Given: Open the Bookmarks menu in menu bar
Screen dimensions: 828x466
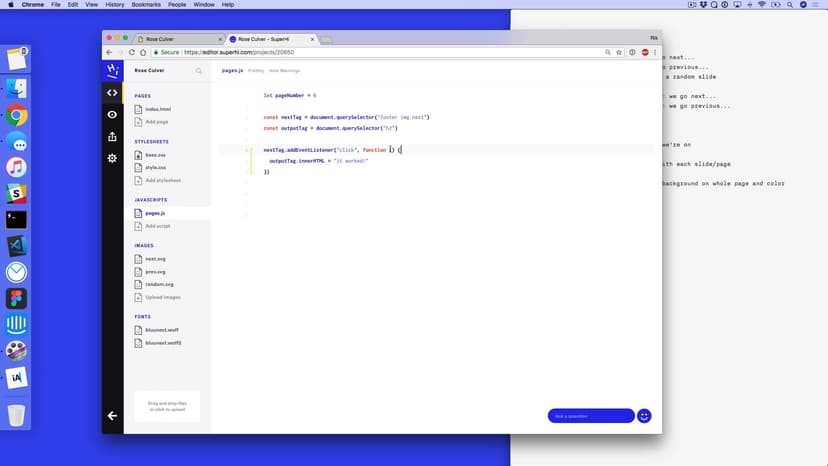Looking at the screenshot, I should pos(147,5).
